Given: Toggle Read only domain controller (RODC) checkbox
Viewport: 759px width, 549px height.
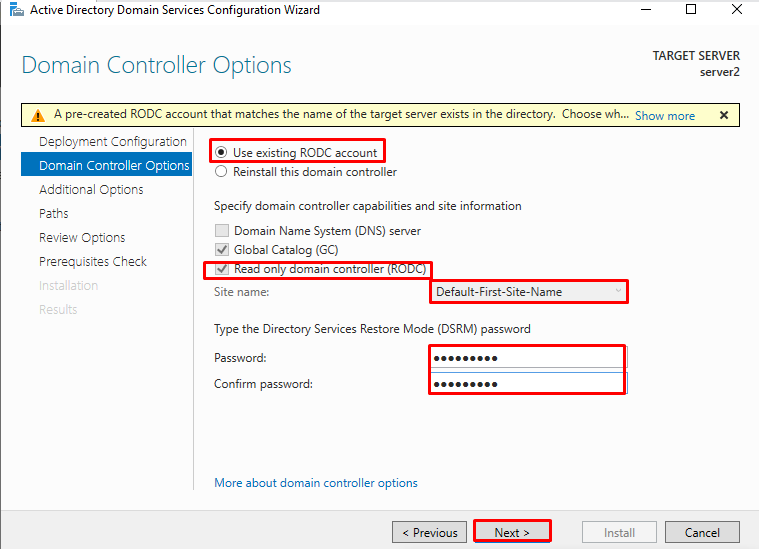Looking at the screenshot, I should (x=222, y=269).
